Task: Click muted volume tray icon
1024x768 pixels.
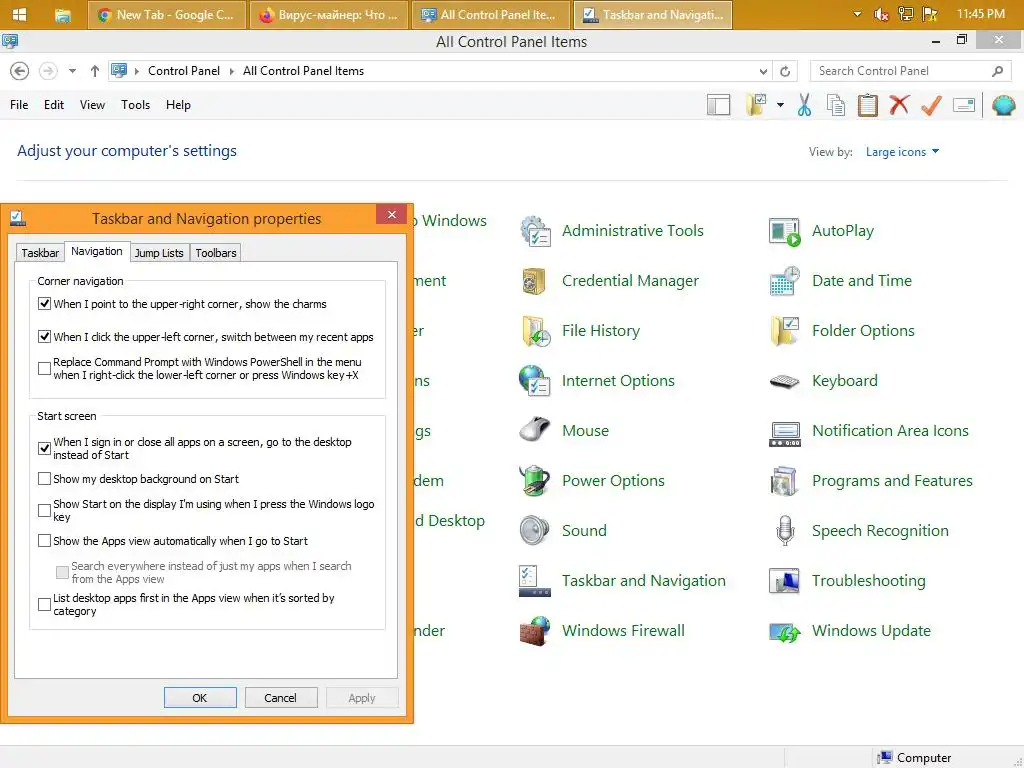Action: point(881,14)
